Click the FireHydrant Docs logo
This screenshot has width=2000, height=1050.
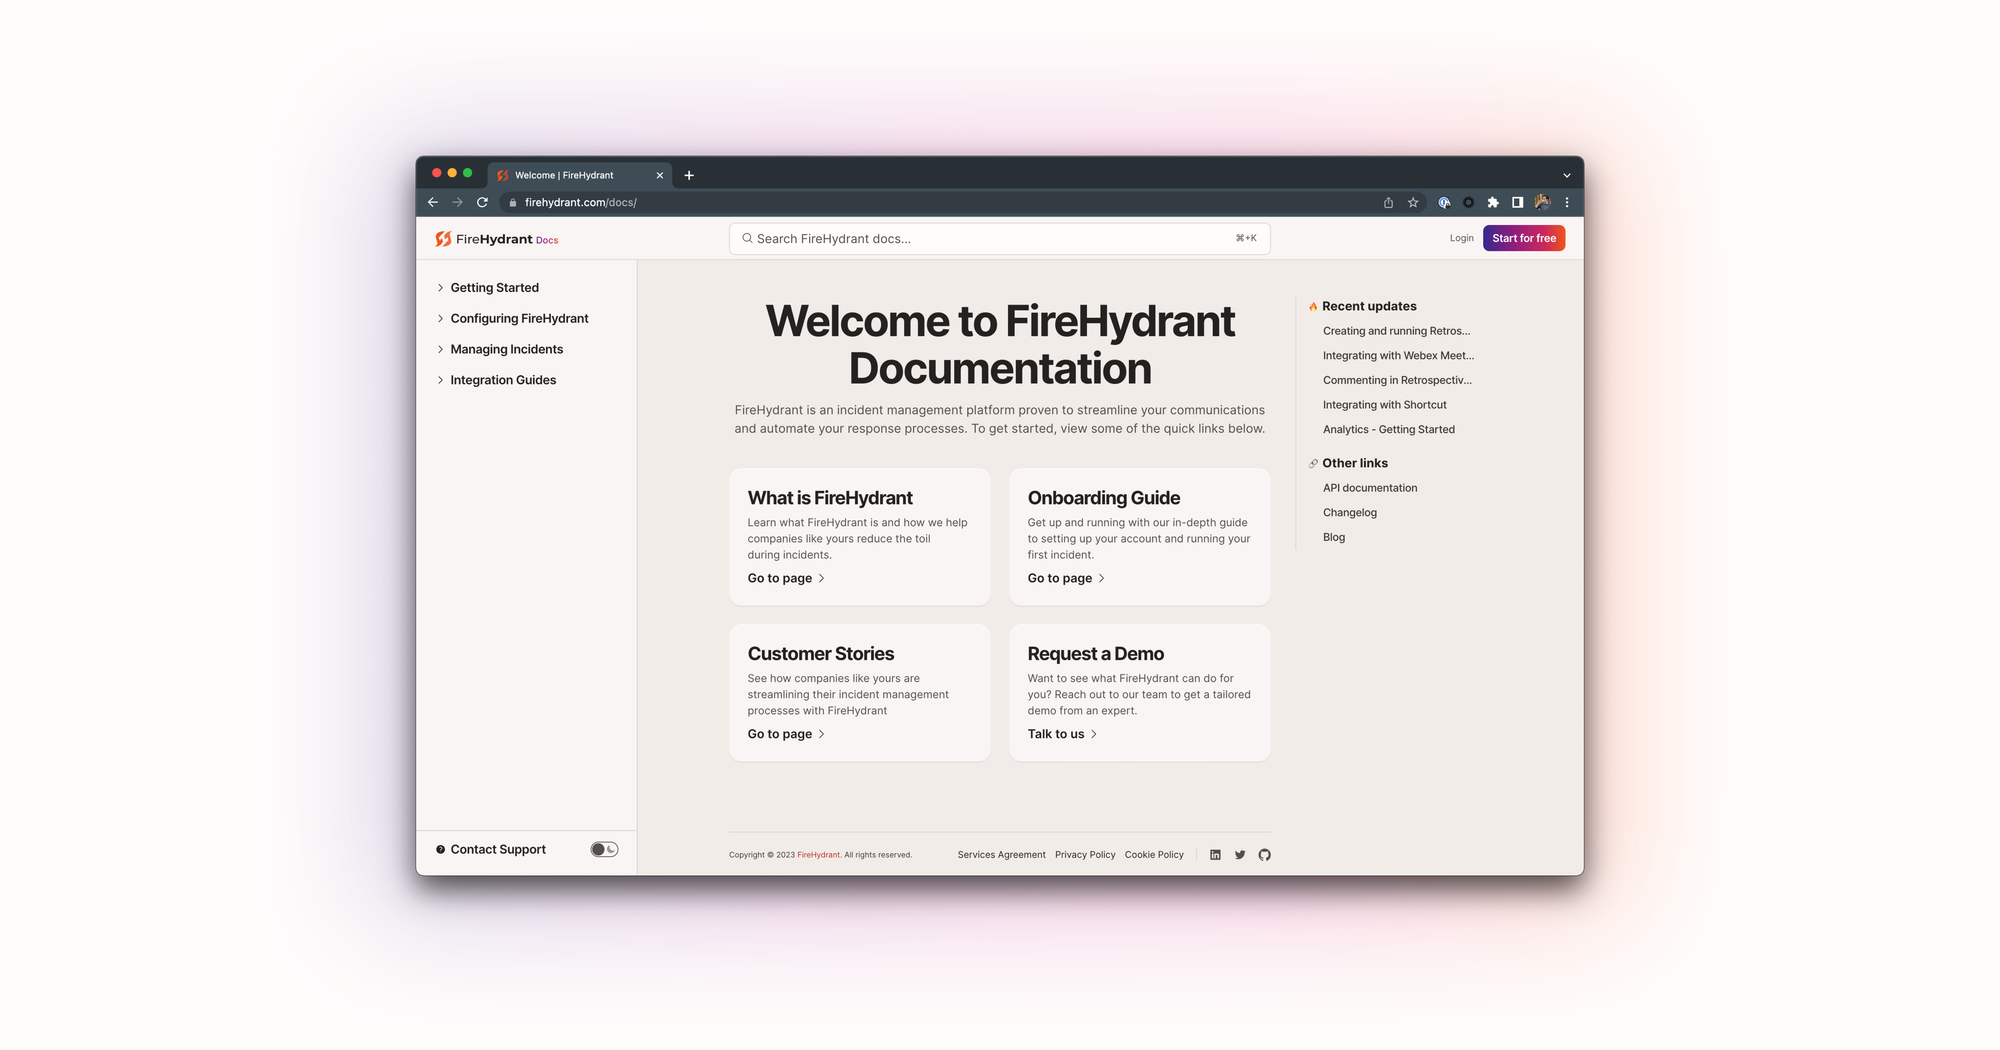(x=497, y=239)
